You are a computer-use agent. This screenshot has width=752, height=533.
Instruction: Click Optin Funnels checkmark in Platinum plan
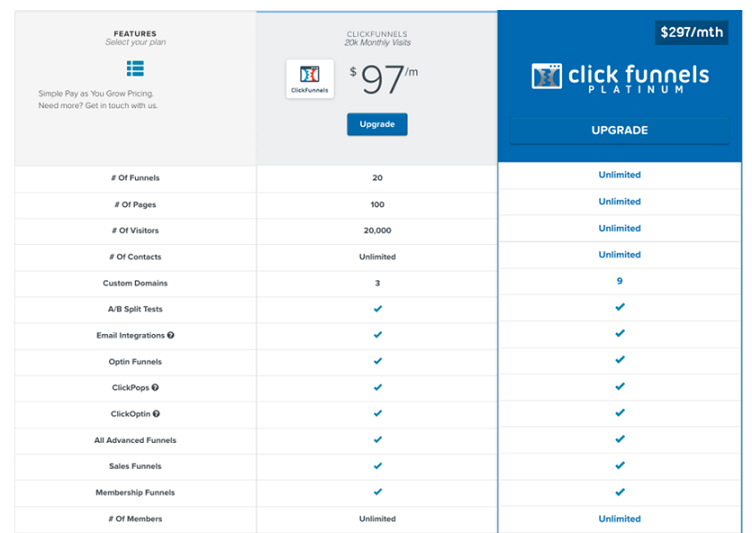click(620, 360)
